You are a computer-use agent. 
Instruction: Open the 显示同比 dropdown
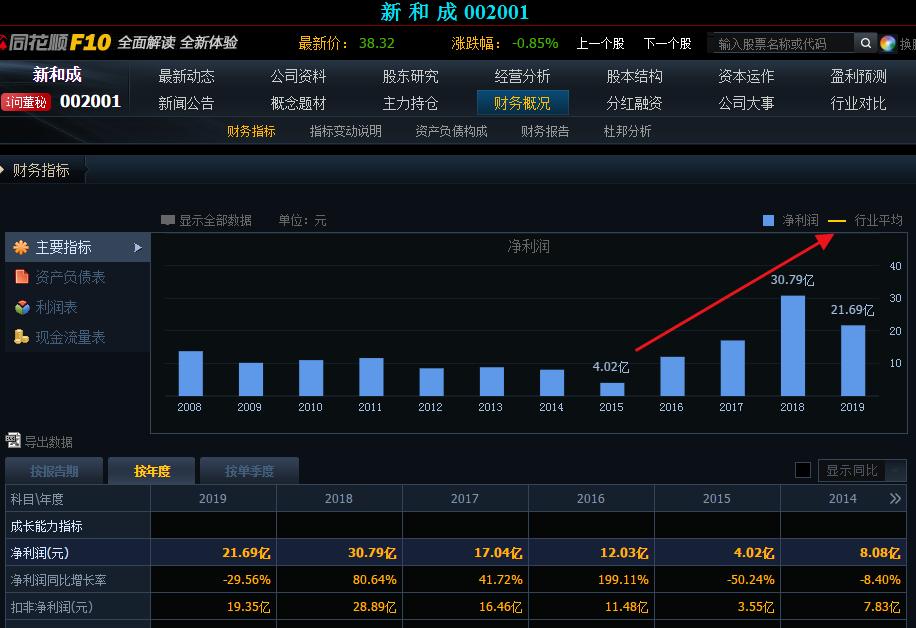[862, 470]
